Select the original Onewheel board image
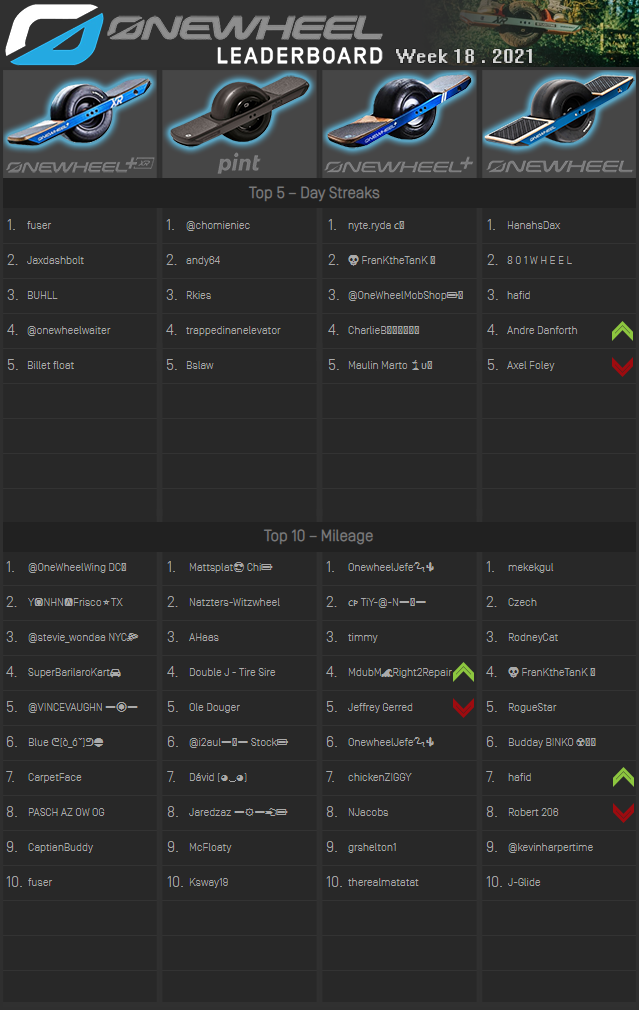 tap(558, 124)
